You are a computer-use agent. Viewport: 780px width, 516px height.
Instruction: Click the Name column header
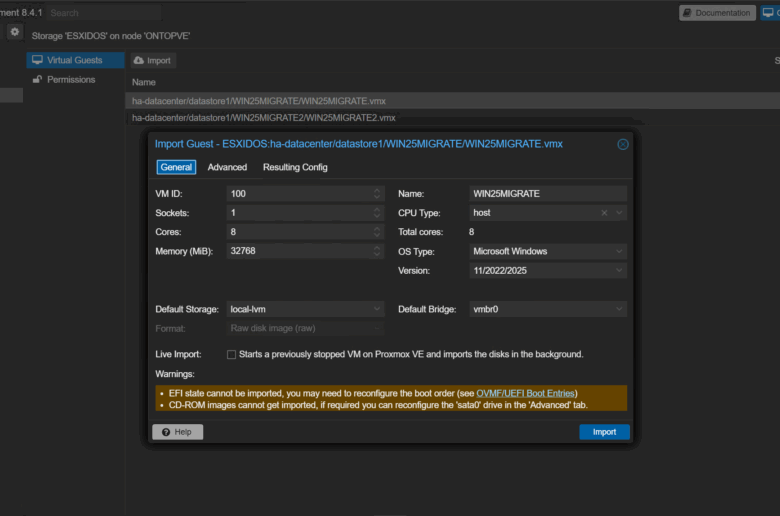point(144,83)
